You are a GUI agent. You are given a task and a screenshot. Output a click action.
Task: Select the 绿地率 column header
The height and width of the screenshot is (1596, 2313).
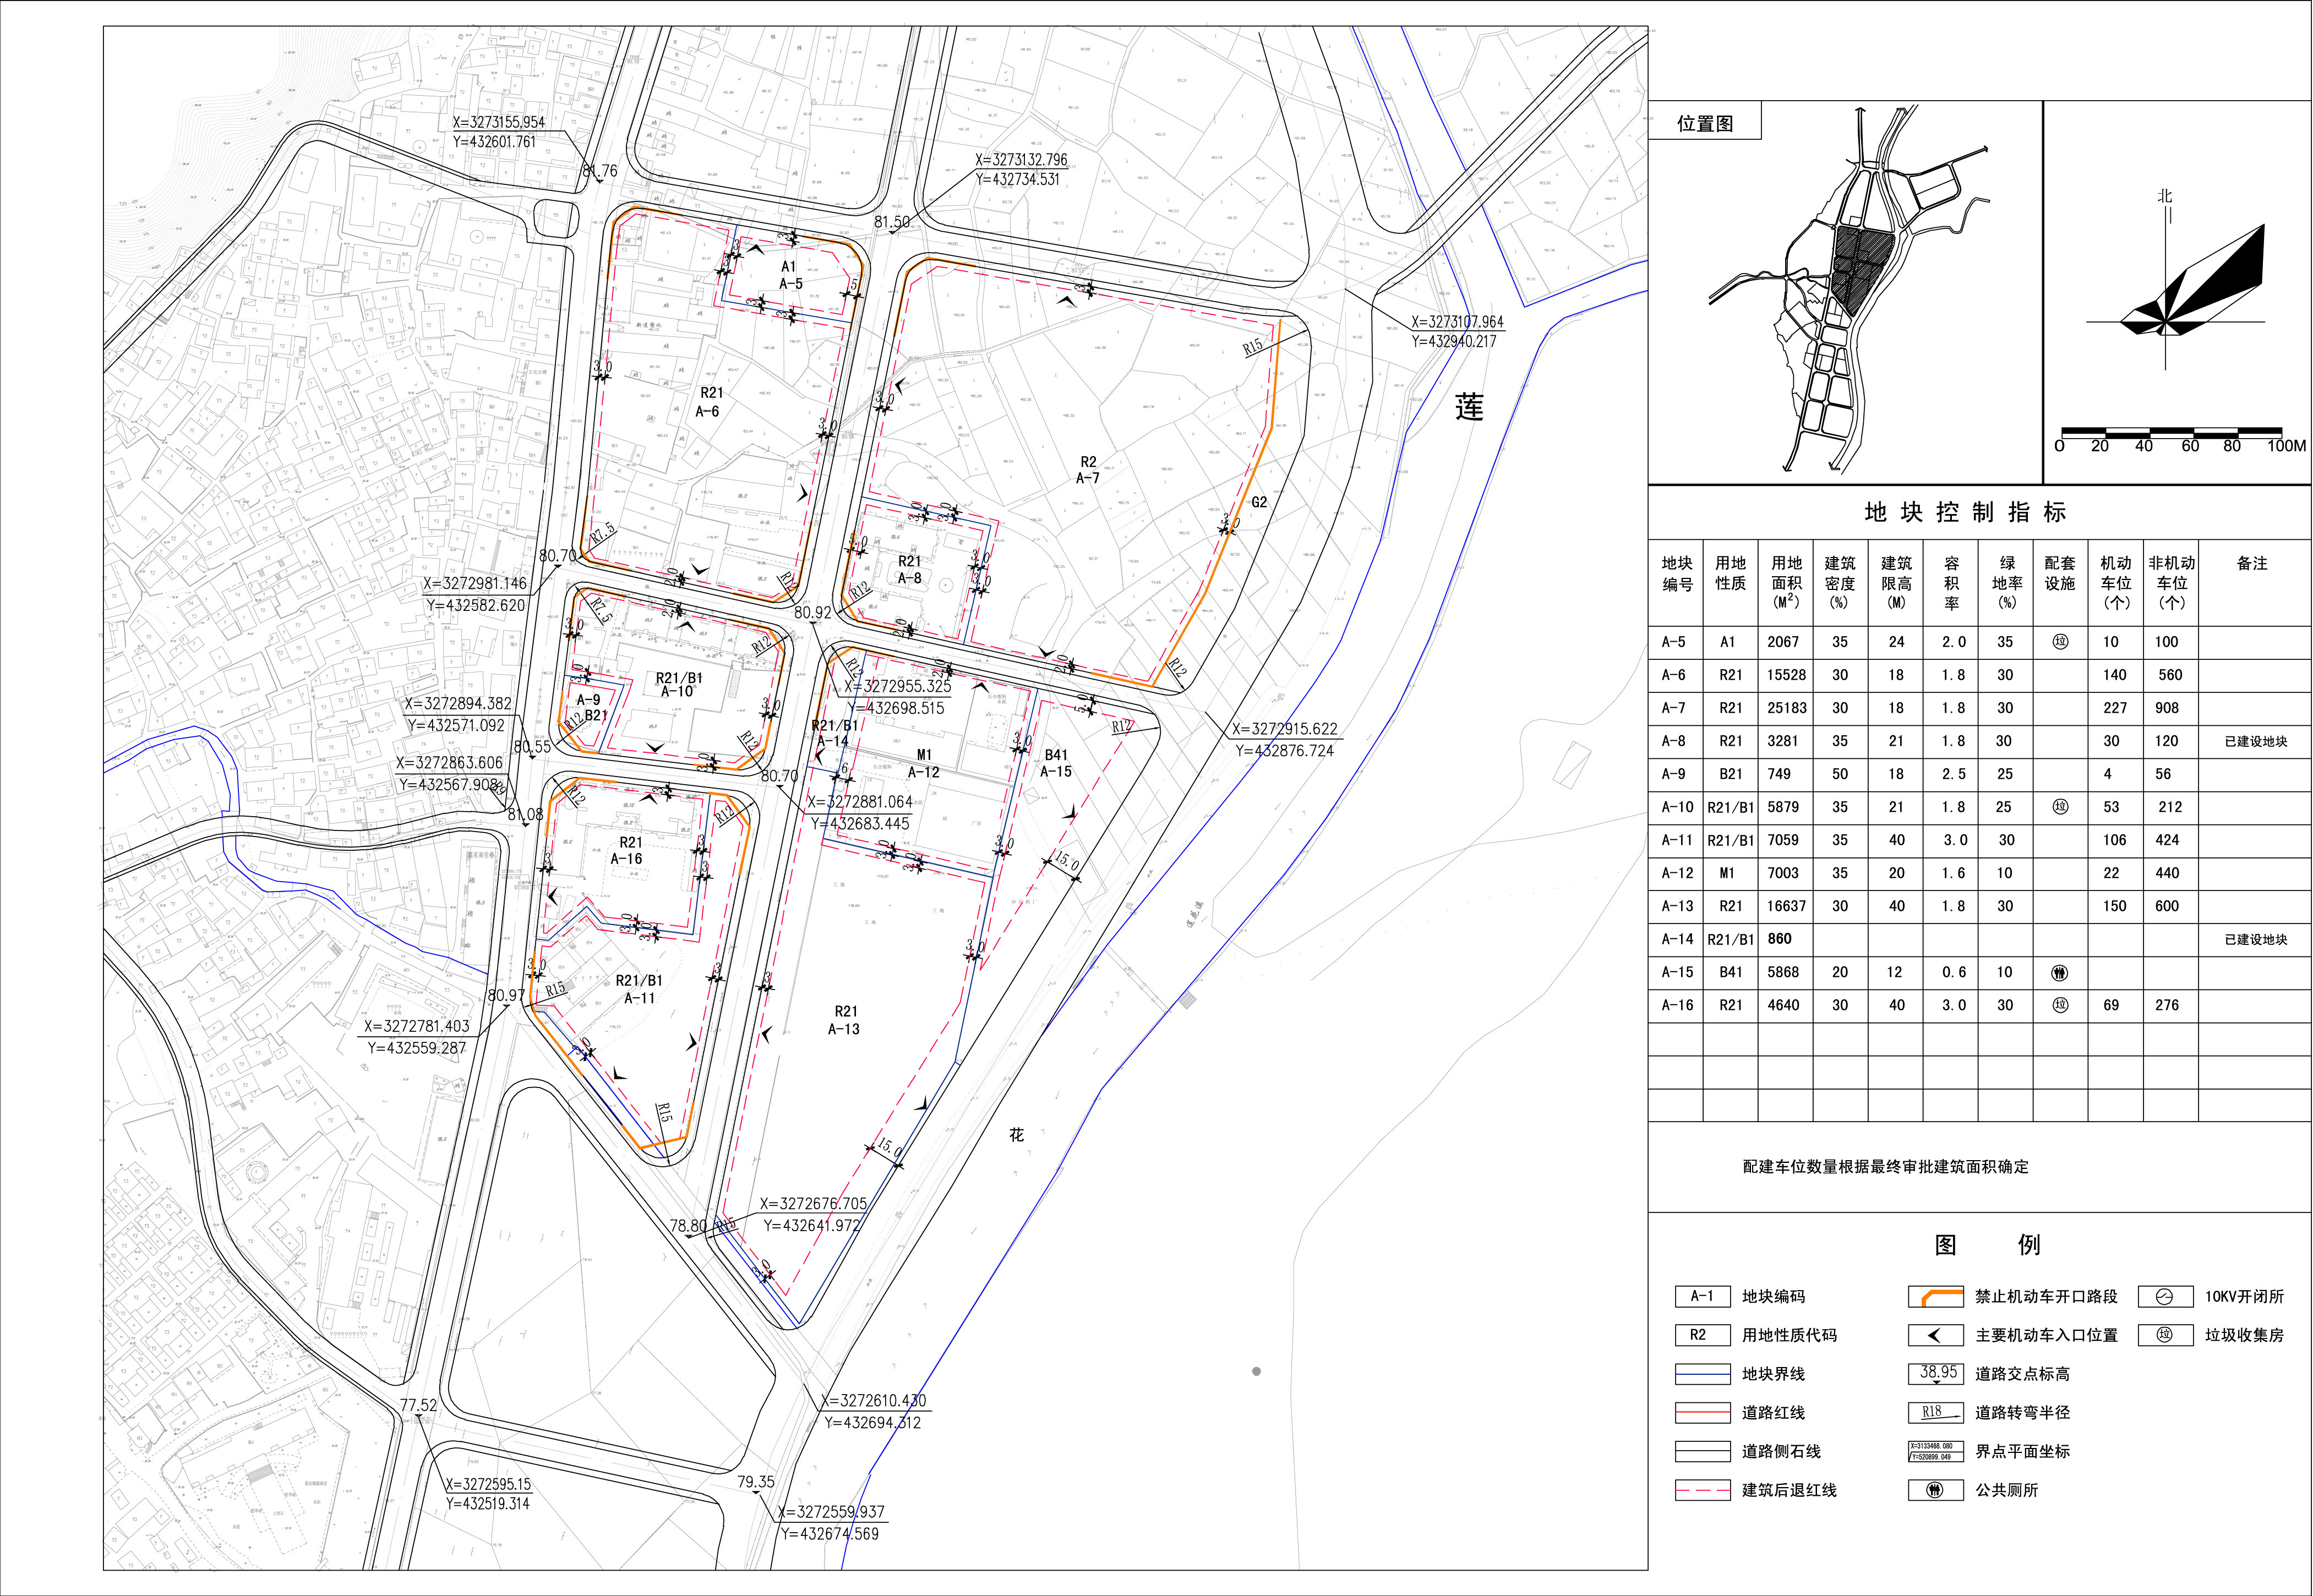point(2007,582)
